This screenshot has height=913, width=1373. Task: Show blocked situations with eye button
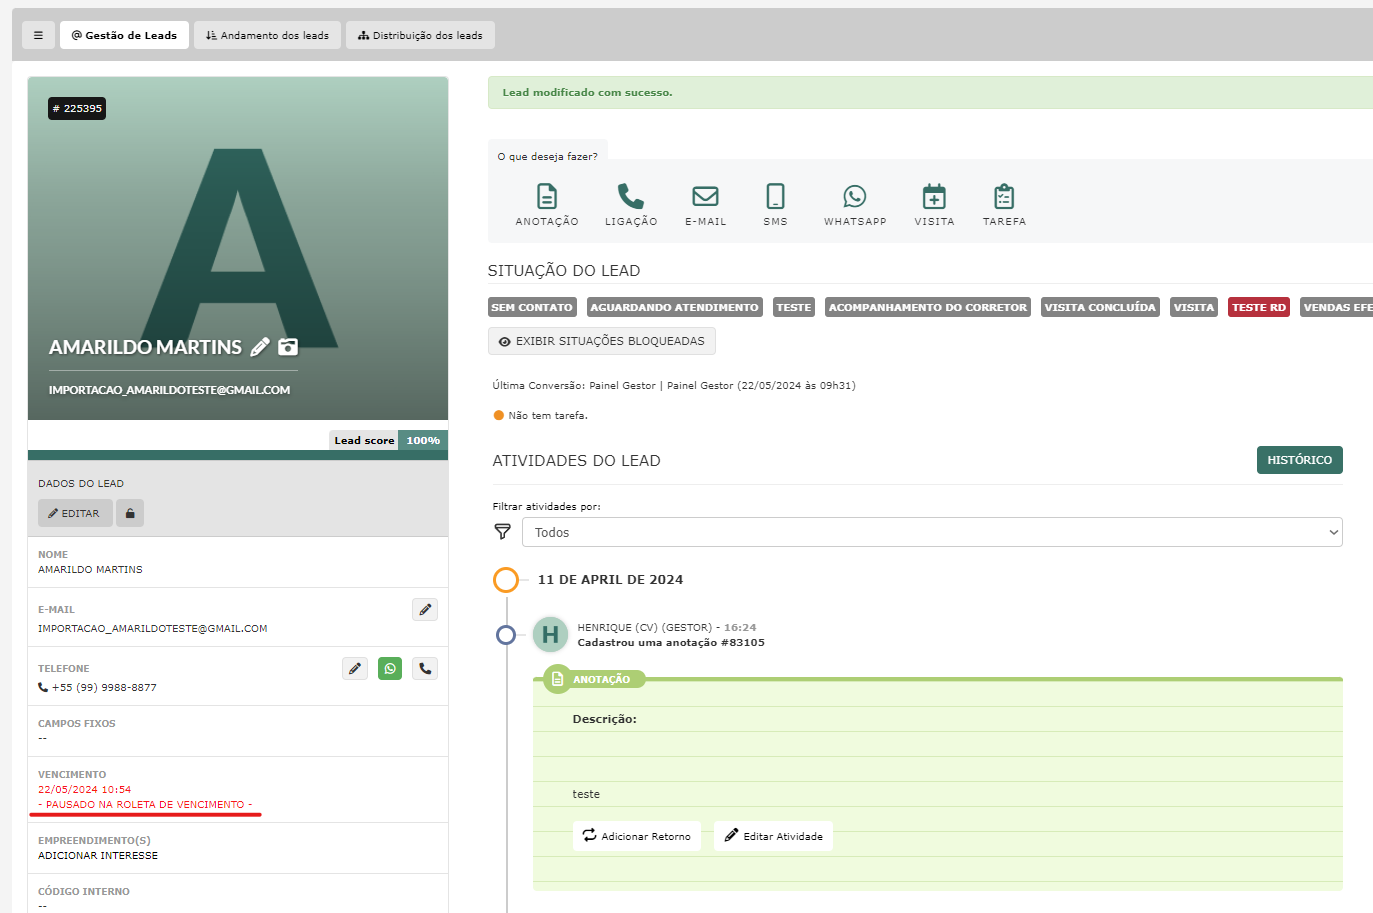pyautogui.click(x=602, y=341)
